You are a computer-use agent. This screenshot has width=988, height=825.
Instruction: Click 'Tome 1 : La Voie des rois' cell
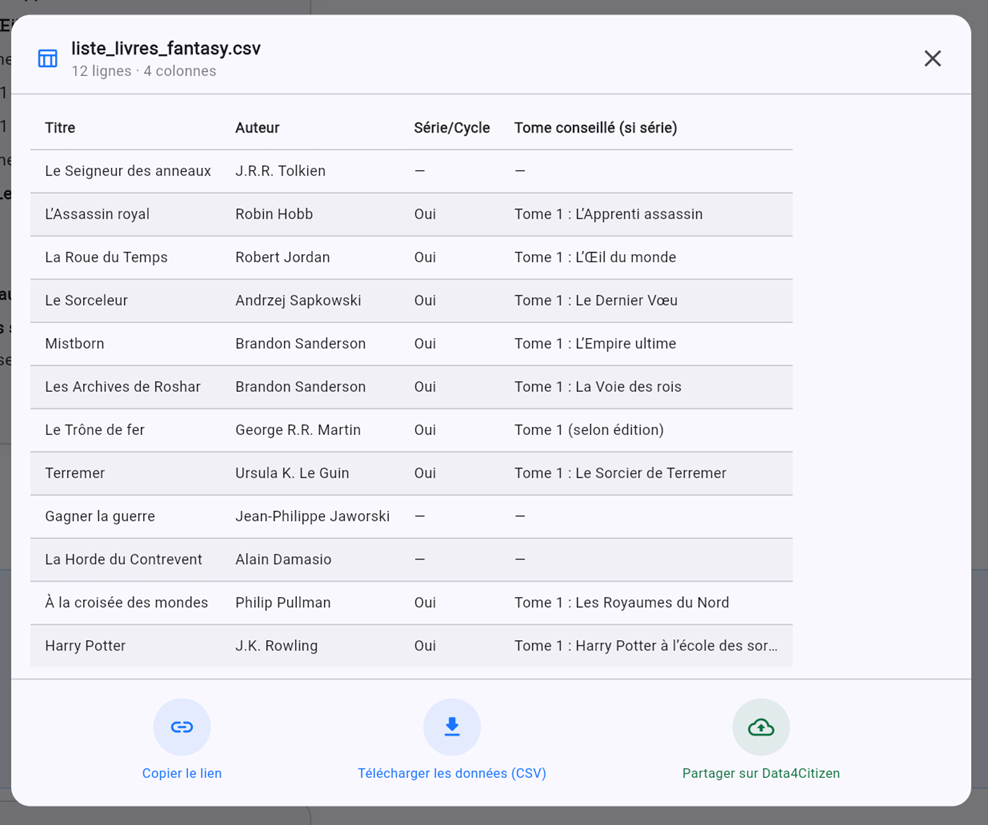[x=597, y=387]
